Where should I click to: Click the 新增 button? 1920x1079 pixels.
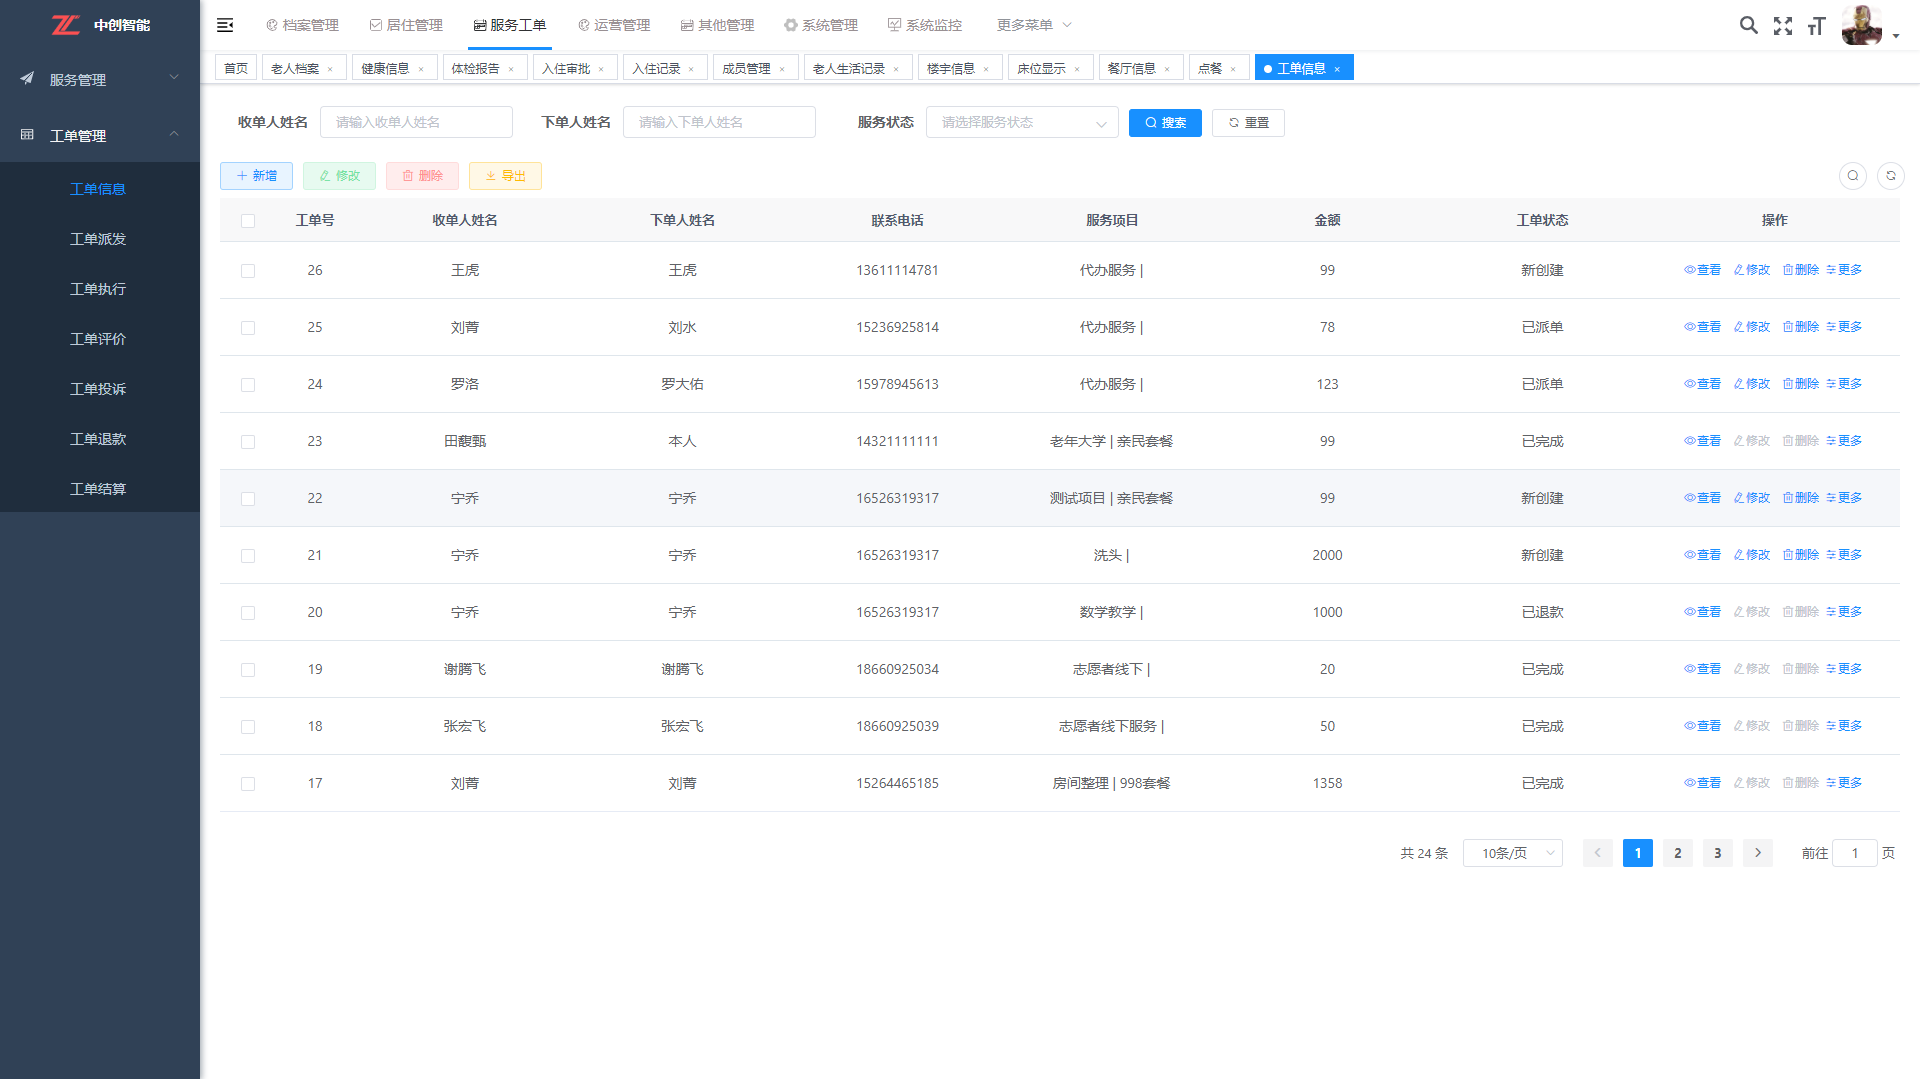pos(256,176)
